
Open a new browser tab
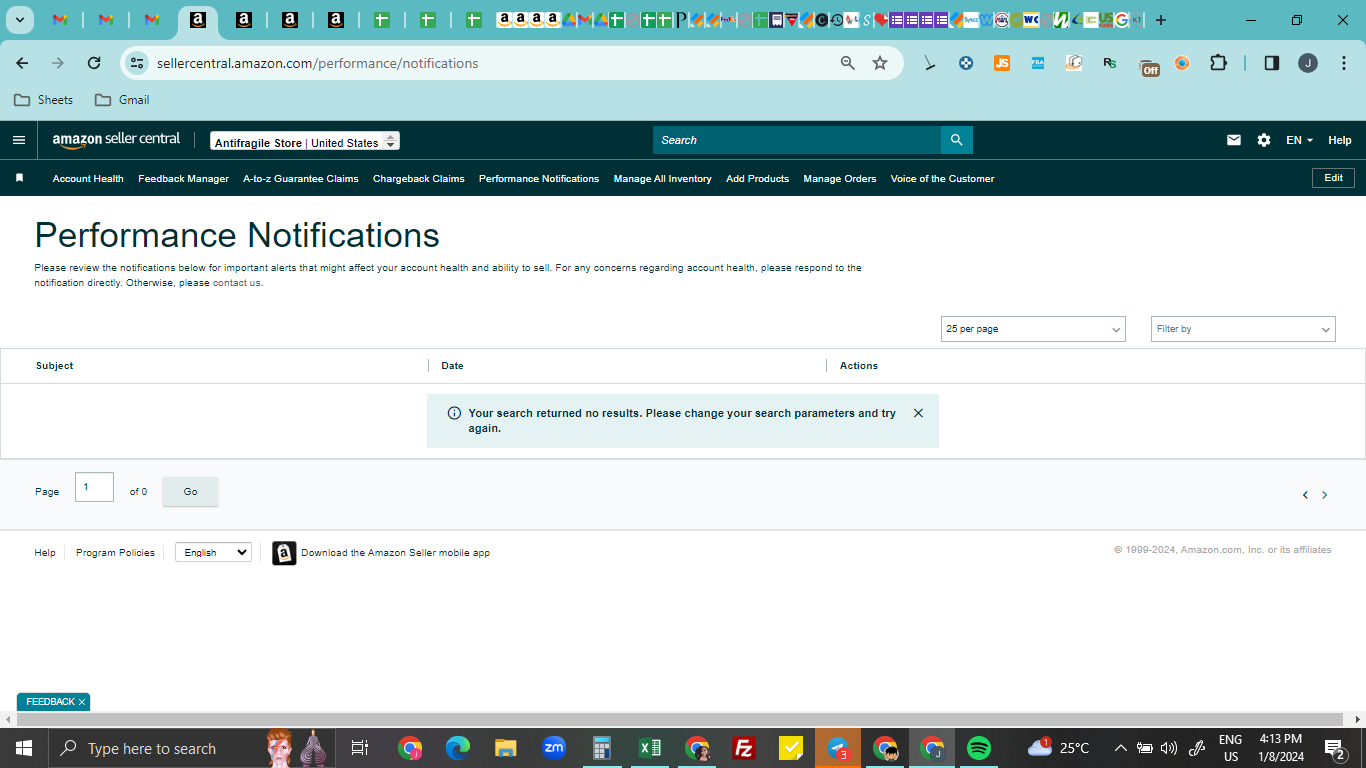point(1161,20)
